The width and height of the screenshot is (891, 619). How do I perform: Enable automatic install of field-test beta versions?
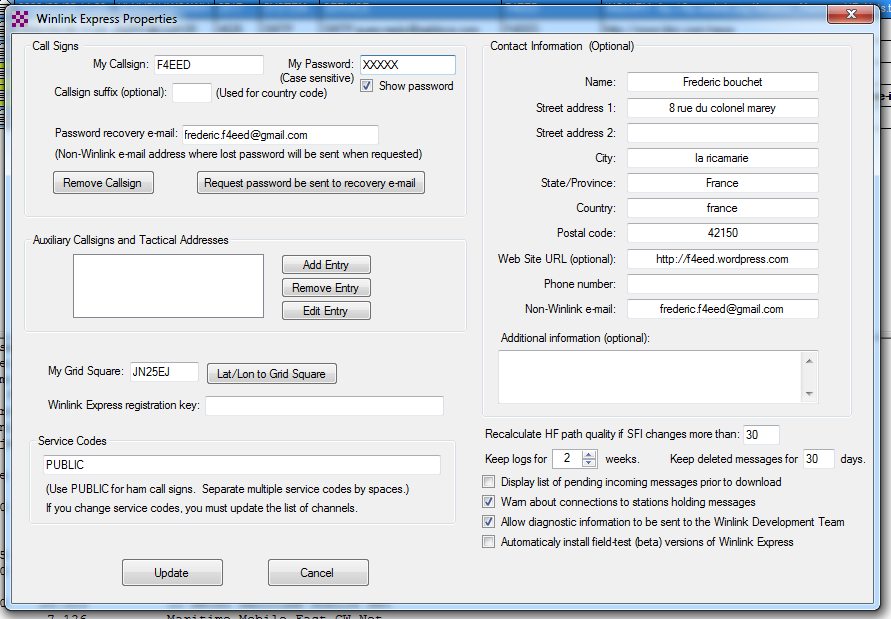pyautogui.click(x=488, y=542)
